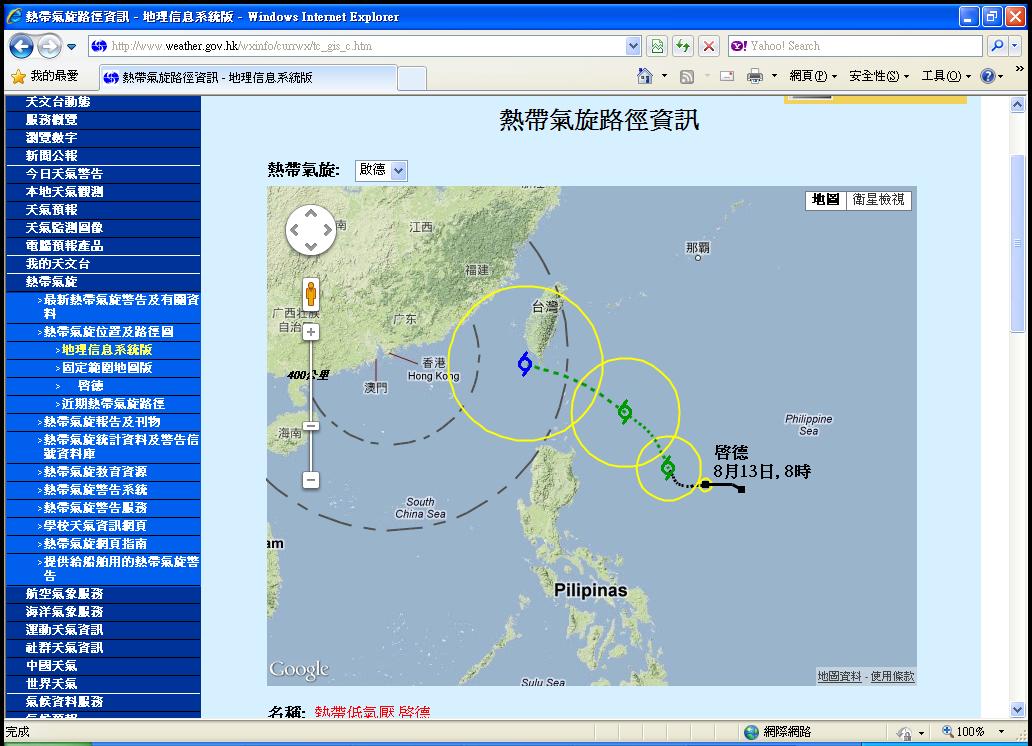
Task: Select the 熱帶氣旋路徑資訊 browser tab
Action: coord(248,78)
